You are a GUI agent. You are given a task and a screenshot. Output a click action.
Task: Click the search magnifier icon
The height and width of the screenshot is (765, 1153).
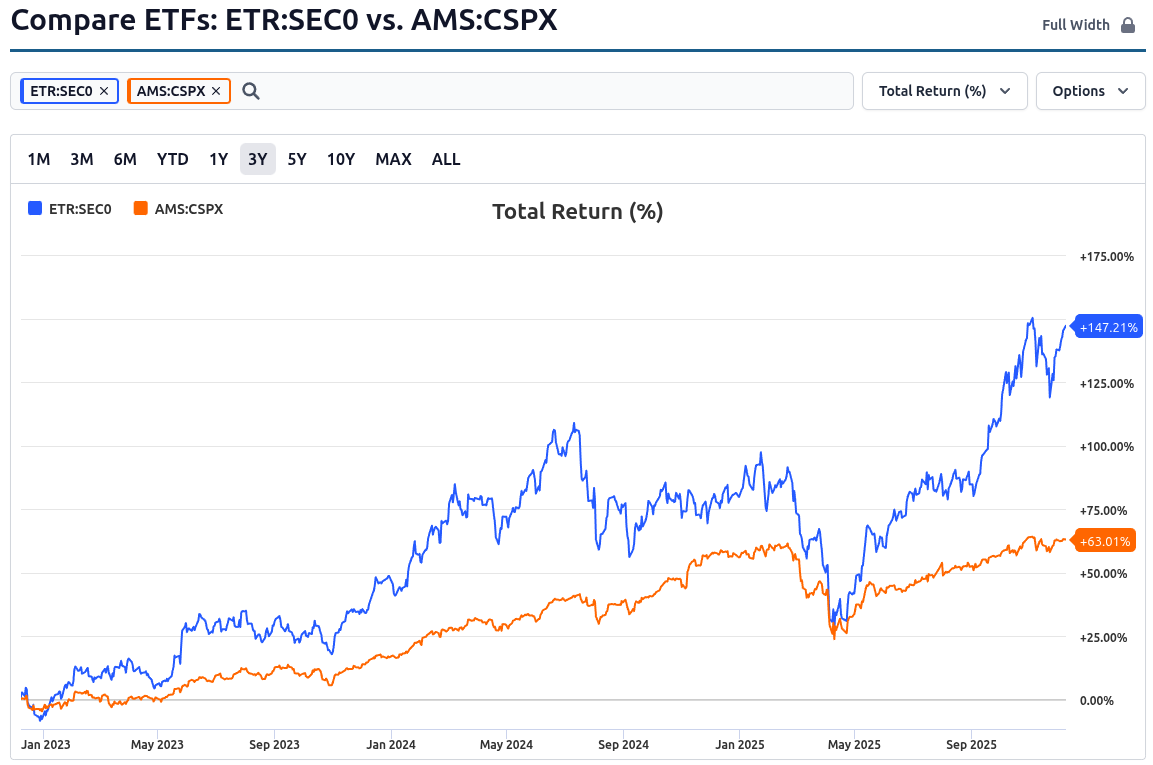250,90
